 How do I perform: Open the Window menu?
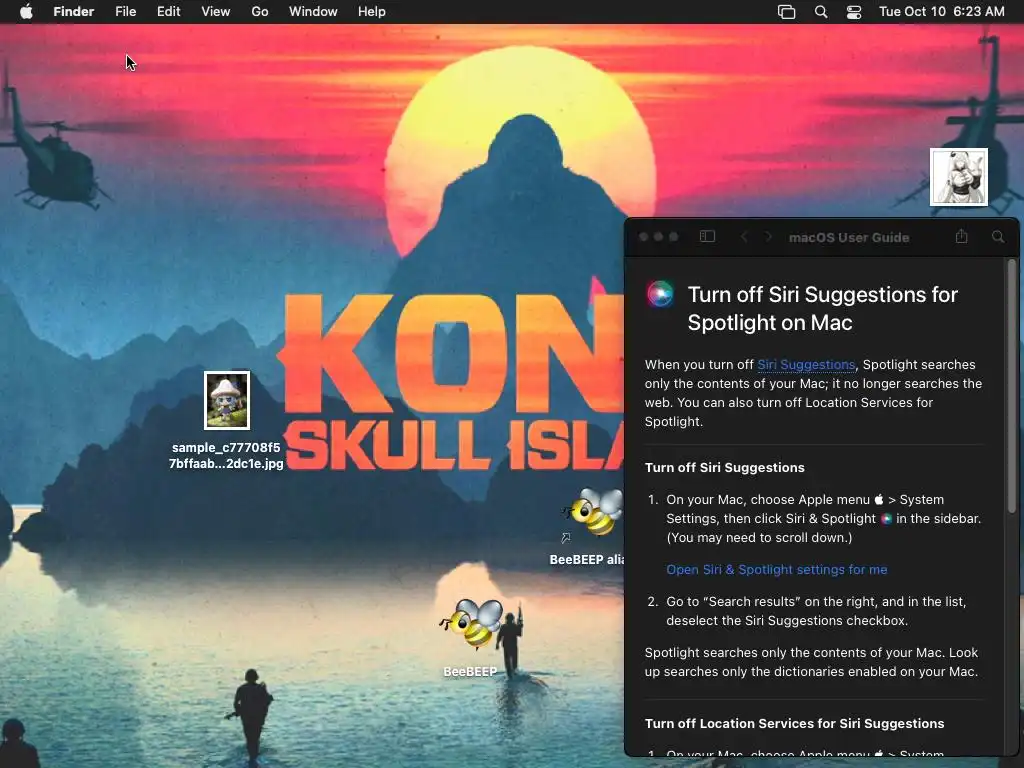[x=313, y=12]
